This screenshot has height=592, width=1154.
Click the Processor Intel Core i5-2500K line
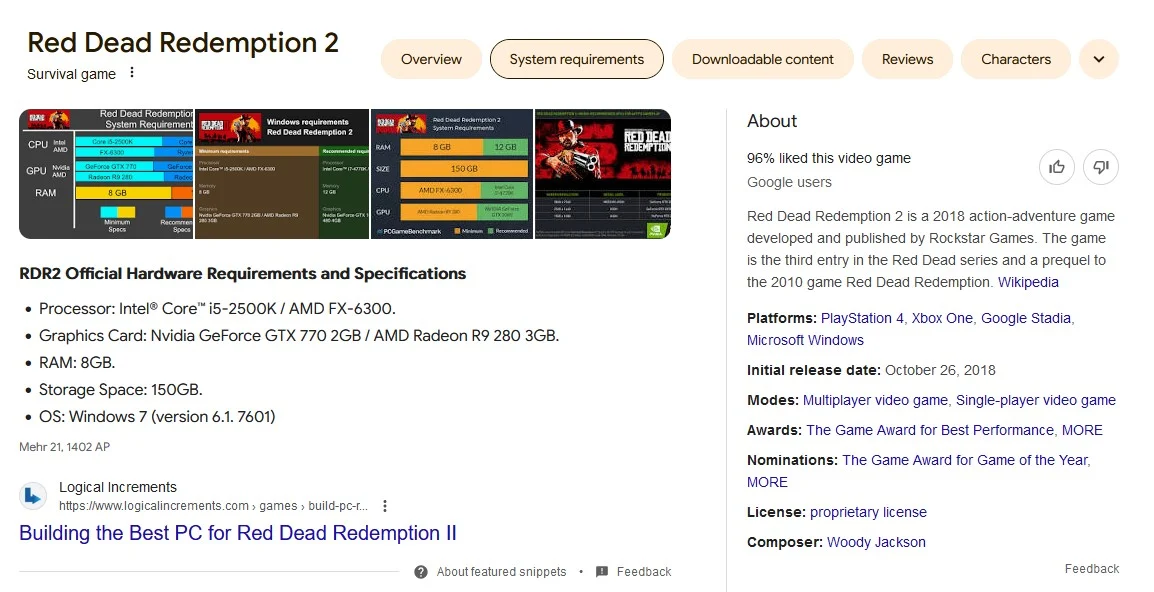point(217,309)
